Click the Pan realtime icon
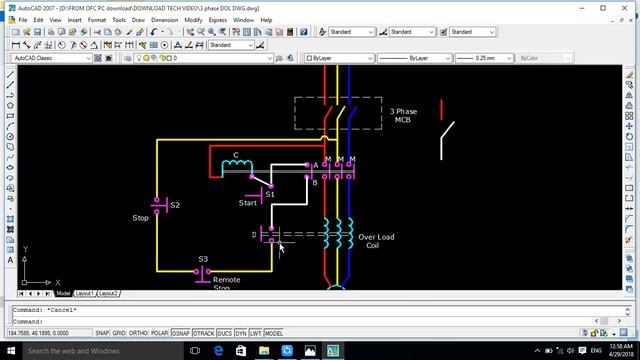This screenshot has height=360, width=640. [191, 32]
